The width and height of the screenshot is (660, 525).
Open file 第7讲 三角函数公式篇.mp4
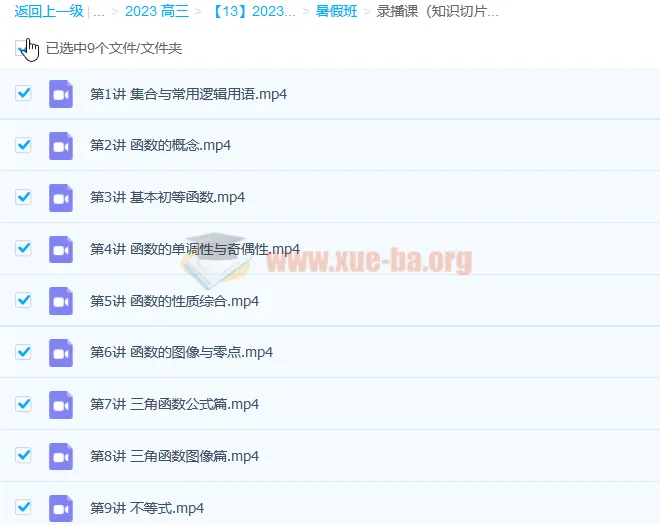pos(174,404)
